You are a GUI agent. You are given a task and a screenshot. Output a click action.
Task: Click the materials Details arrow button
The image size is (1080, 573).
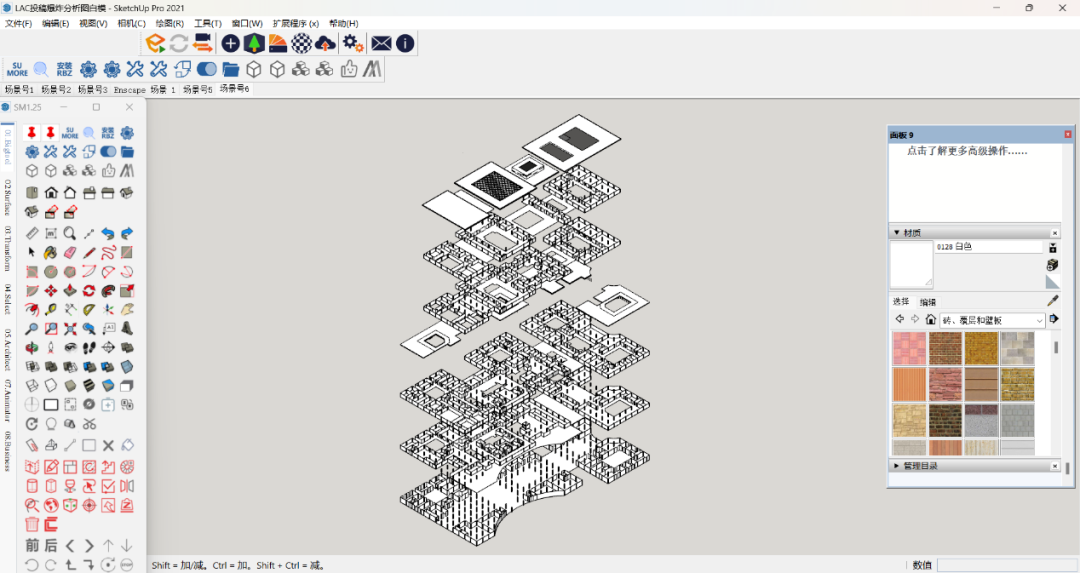pyautogui.click(x=1054, y=319)
